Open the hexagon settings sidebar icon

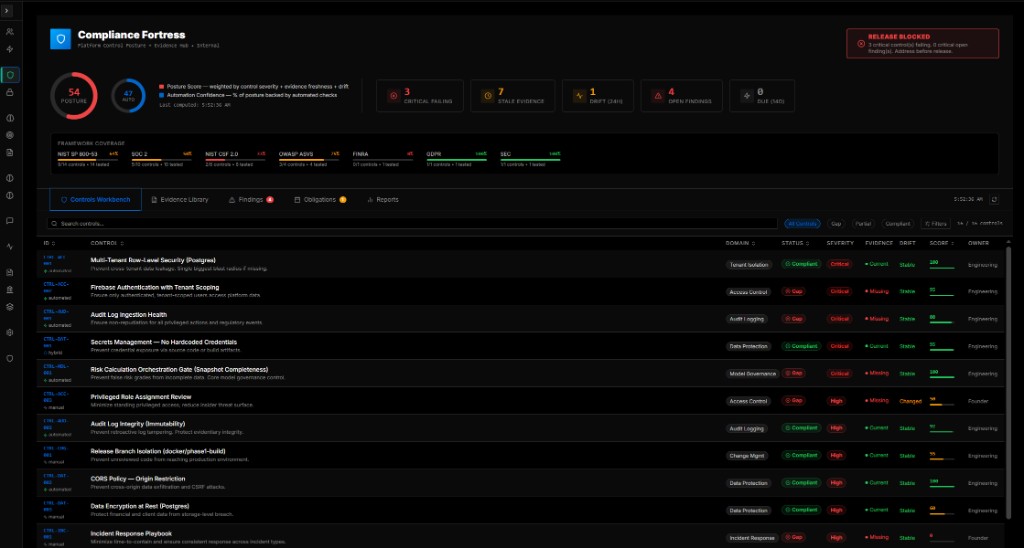(x=10, y=332)
